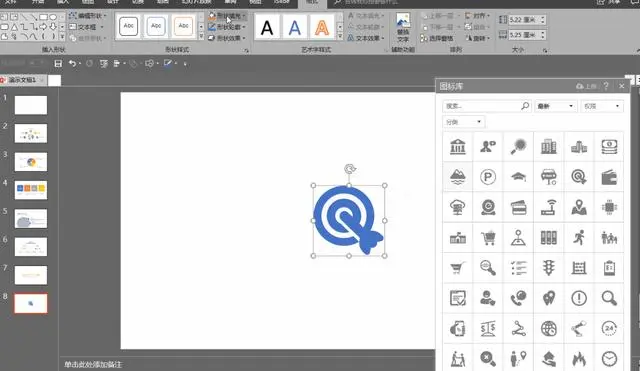Insert the bank building icon from library
Viewport: 640px width, 371px height.
click(x=458, y=147)
